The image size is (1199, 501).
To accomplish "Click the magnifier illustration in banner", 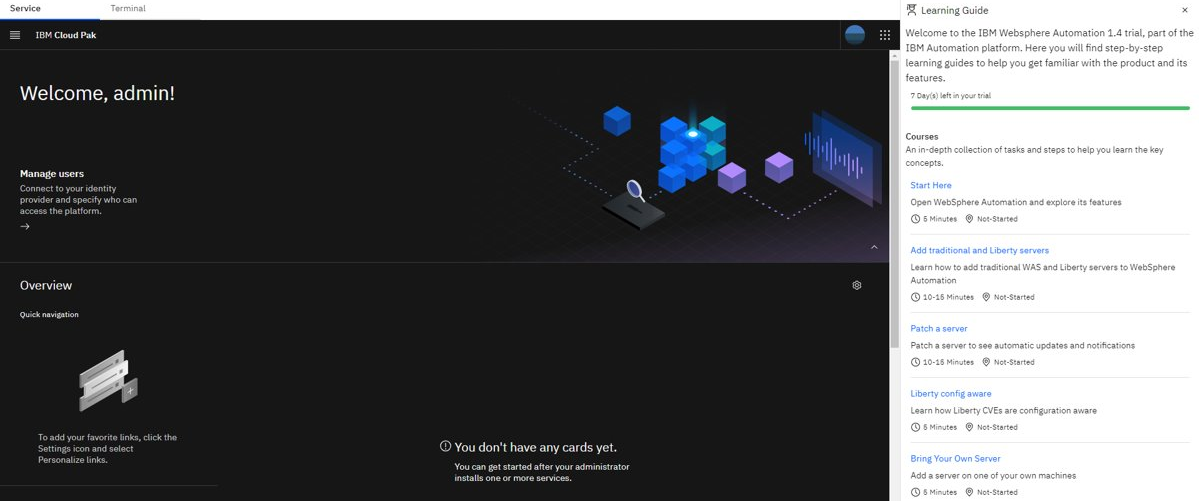I will [635, 190].
